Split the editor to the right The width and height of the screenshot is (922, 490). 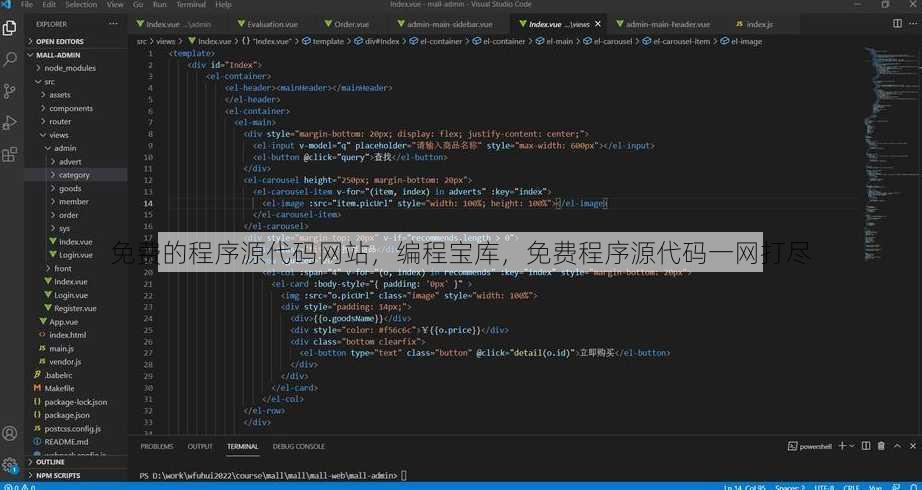pos(897,24)
